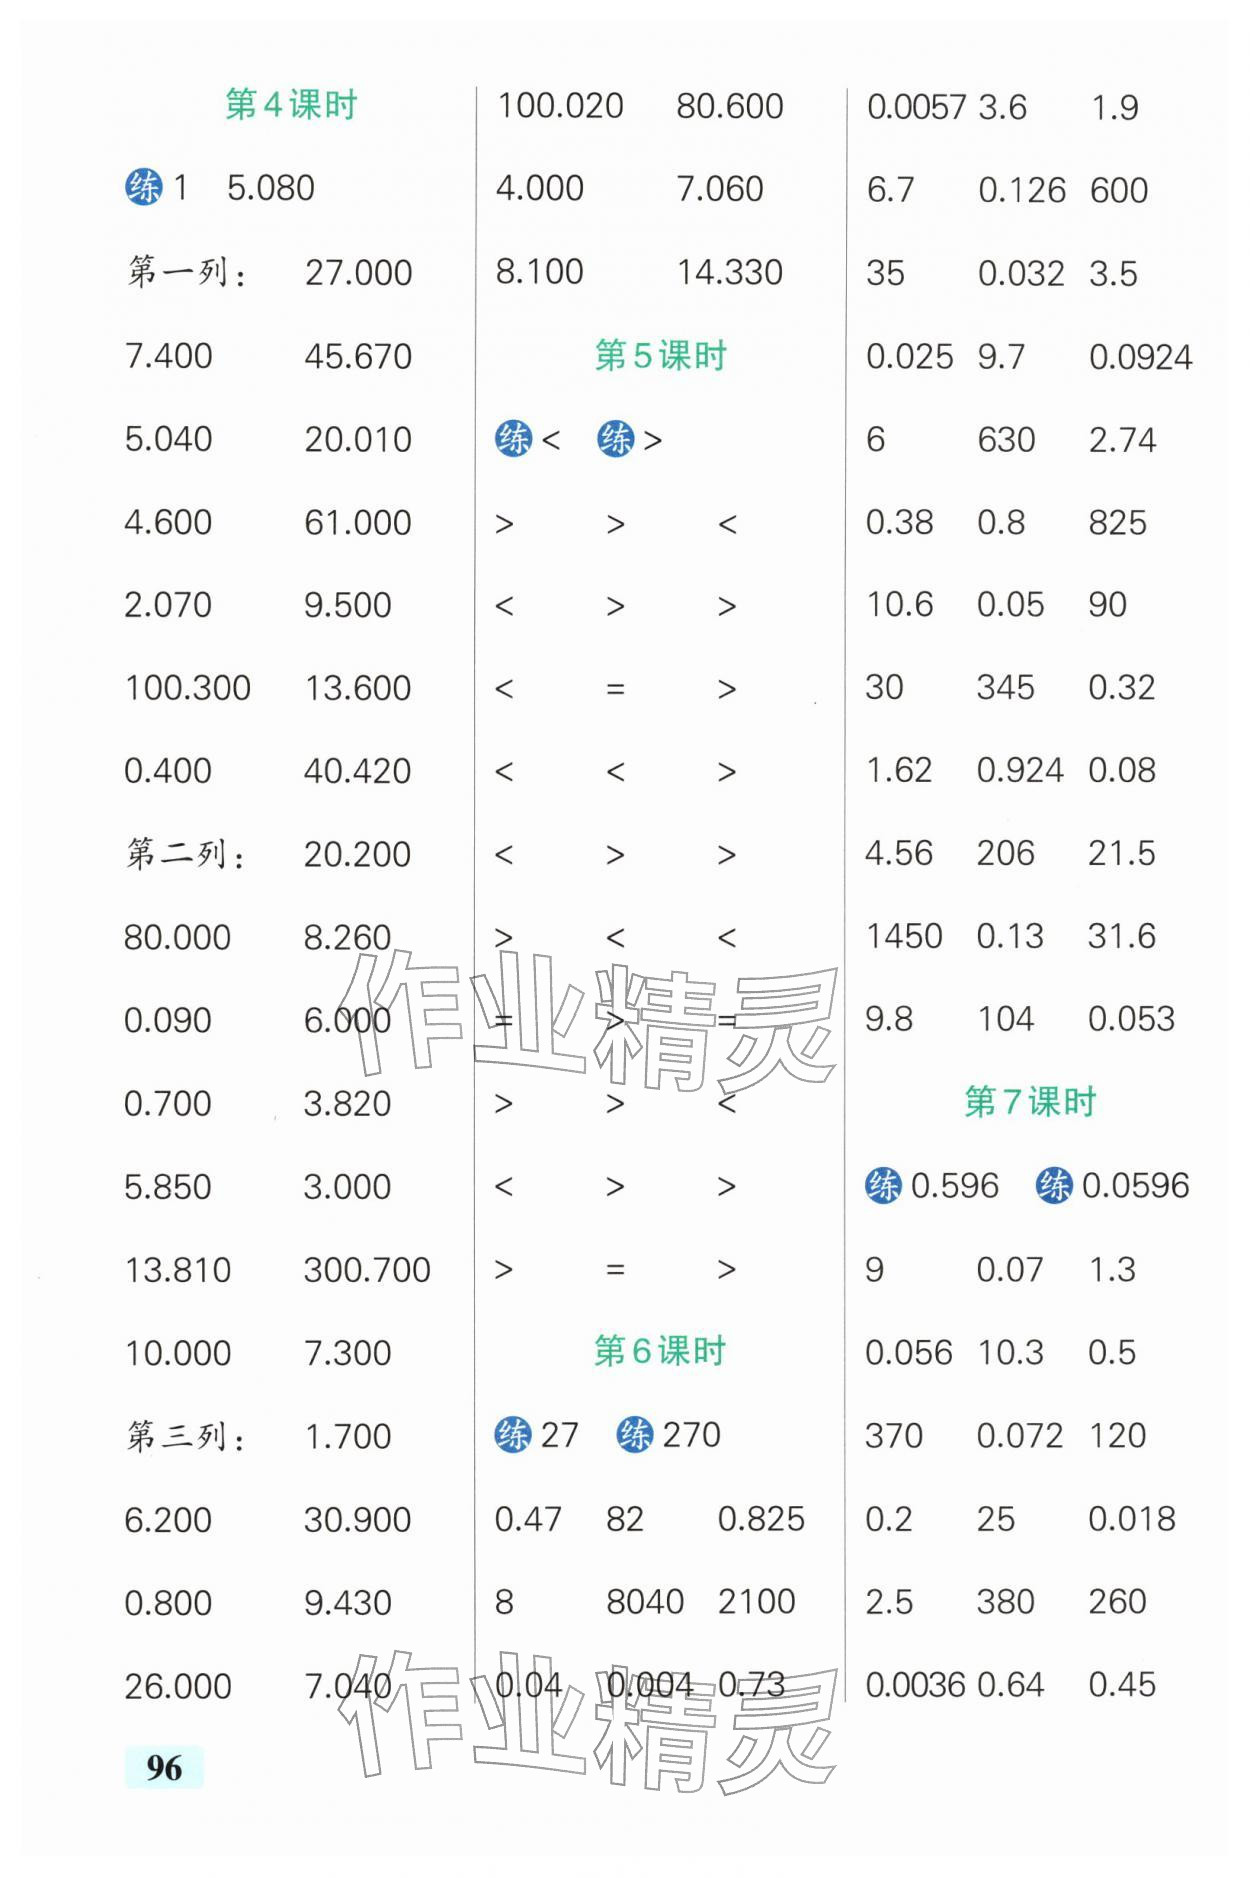Click the 练 icon followed by a less-than sign

click(513, 438)
